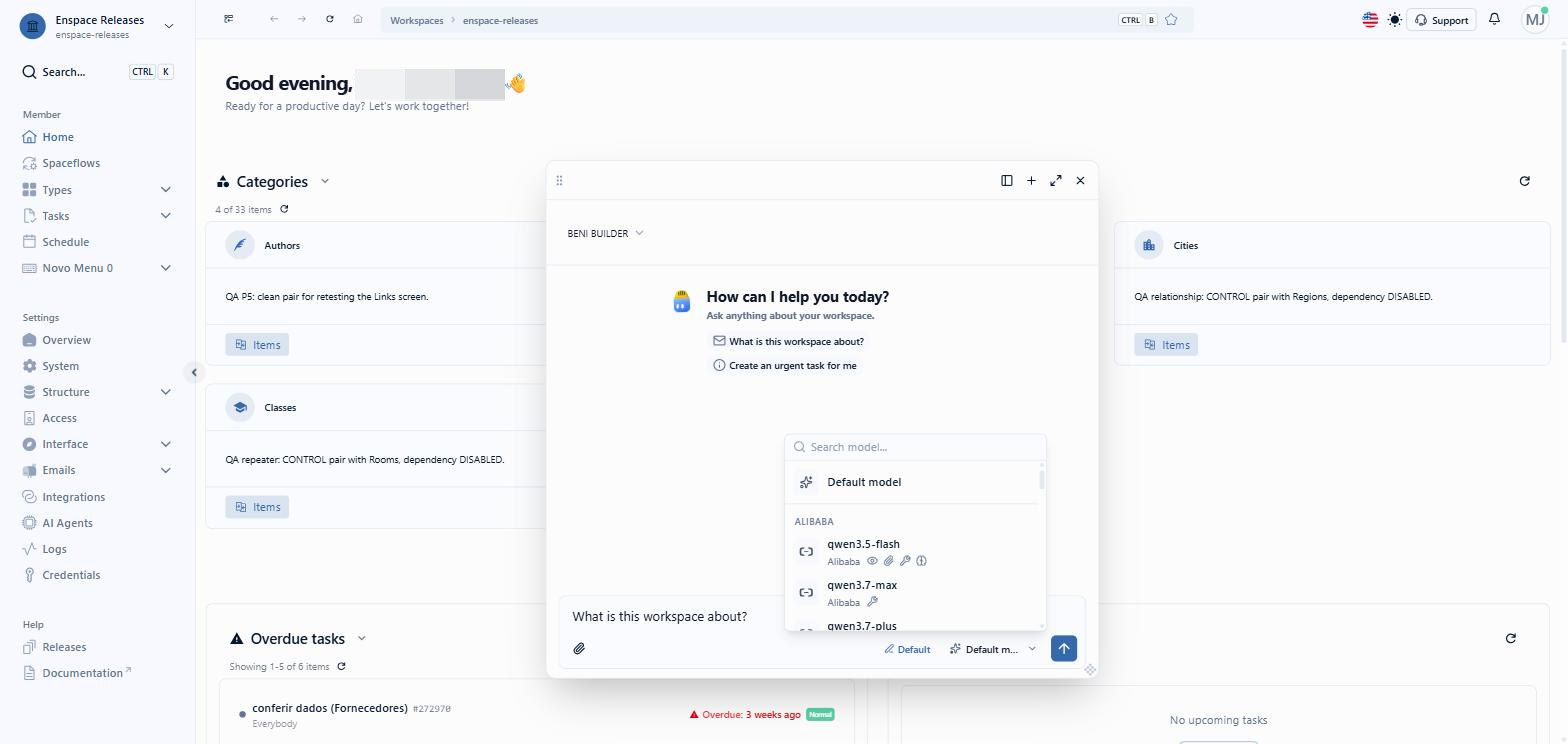Reload the page with the top bar refresh icon
The height and width of the screenshot is (744, 1568).
pyautogui.click(x=330, y=19)
